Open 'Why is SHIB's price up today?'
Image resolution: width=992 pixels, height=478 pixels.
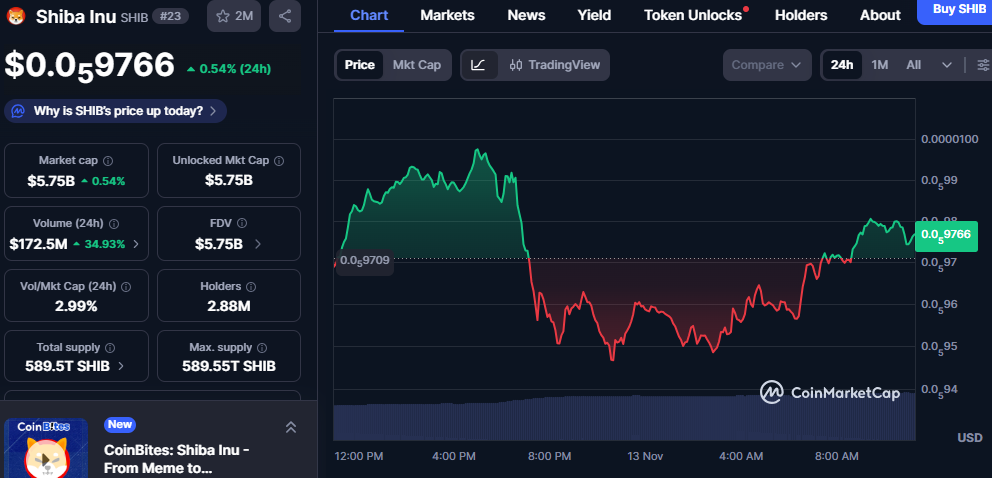(116, 111)
